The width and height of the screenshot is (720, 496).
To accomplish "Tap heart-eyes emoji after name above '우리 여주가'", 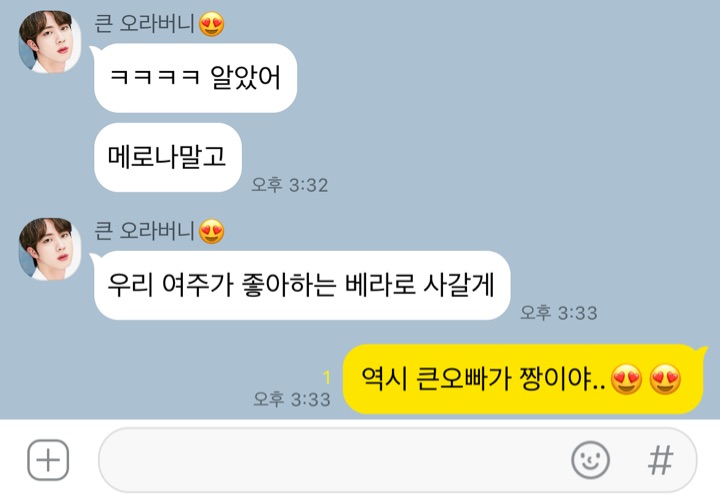I will (212, 231).
